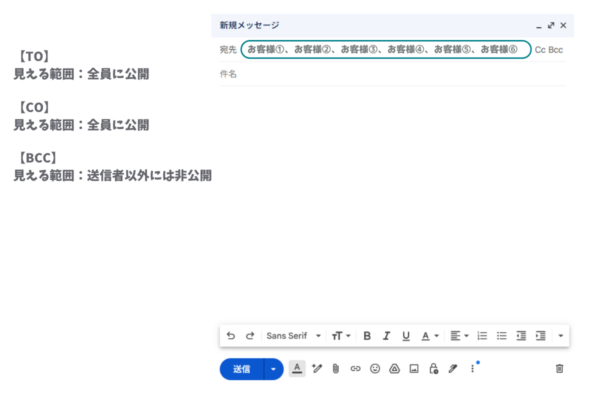Insert files from Google Drive

pyautogui.click(x=395, y=369)
